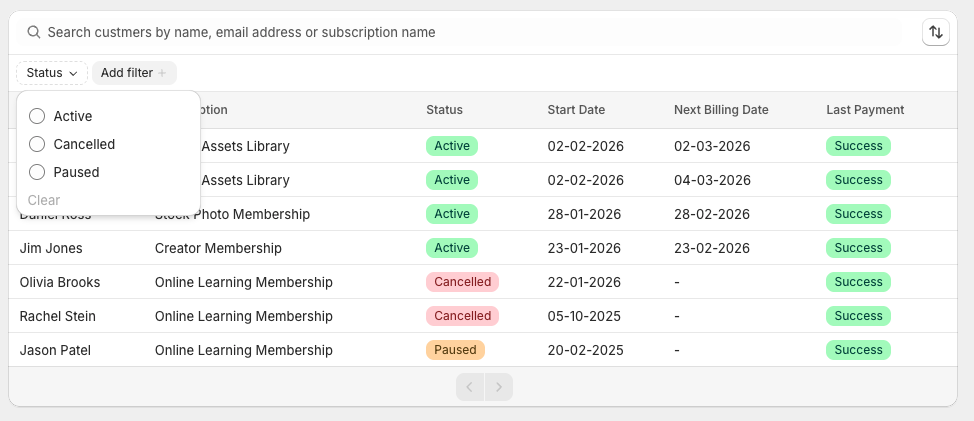
Task: Click the Last Payment column header
Action: click(865, 110)
